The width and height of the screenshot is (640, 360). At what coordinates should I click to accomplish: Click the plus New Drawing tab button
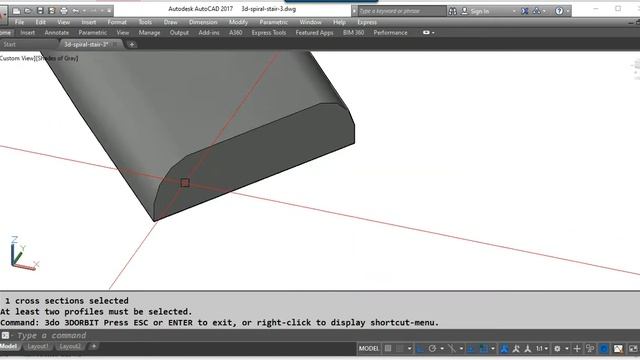coord(132,44)
